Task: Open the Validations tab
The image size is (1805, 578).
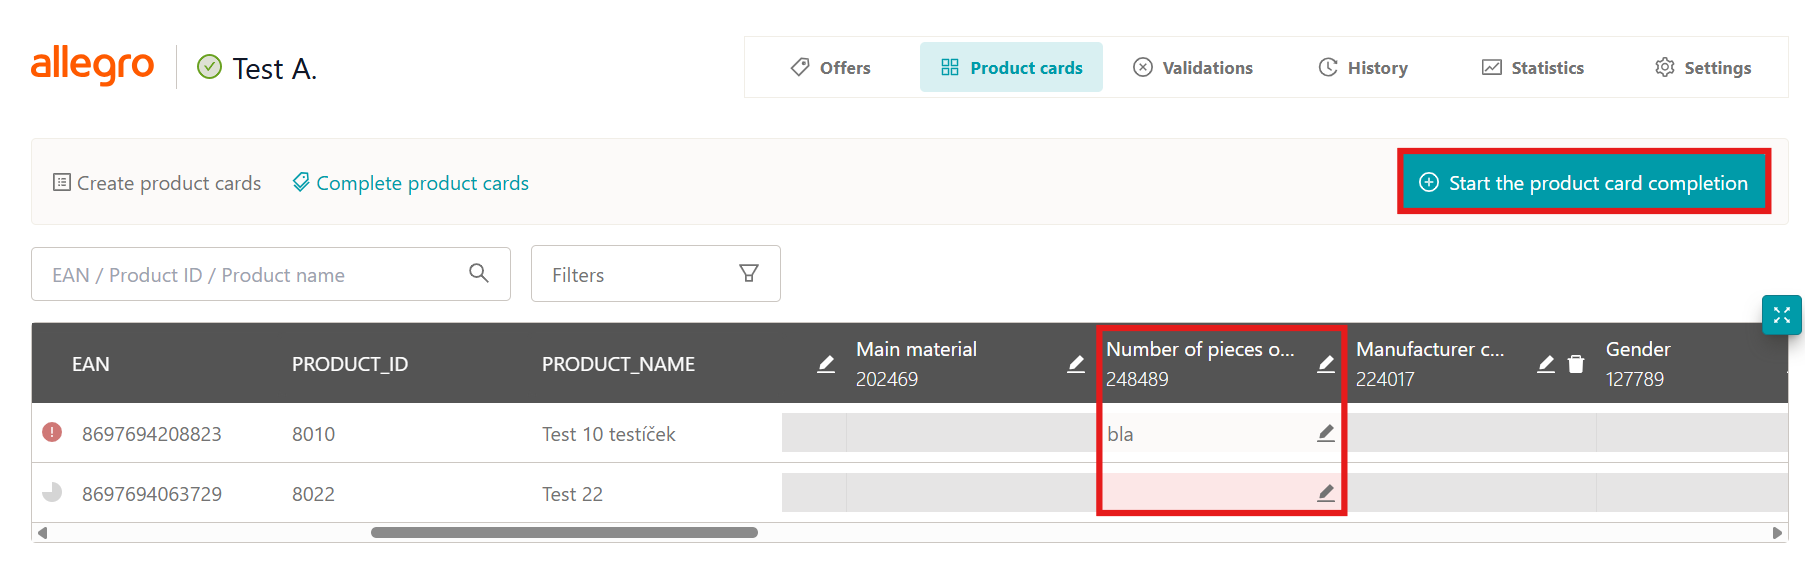Action: (1193, 68)
